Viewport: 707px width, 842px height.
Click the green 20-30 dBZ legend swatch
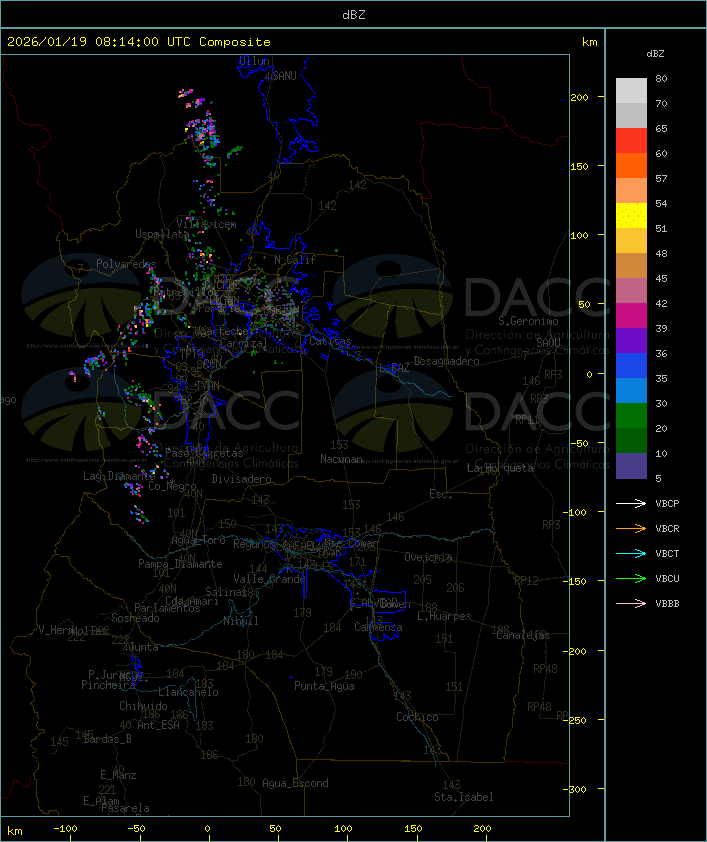click(631, 416)
